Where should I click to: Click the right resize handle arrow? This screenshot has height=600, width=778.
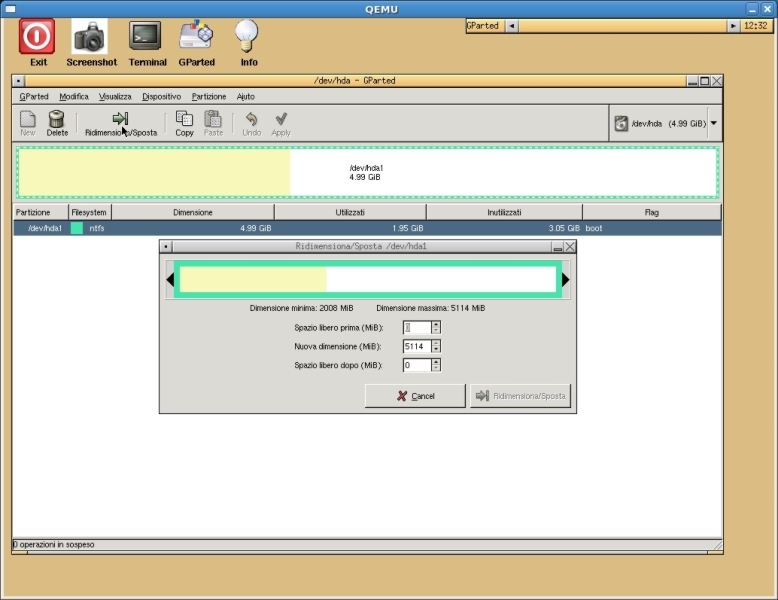coord(566,280)
